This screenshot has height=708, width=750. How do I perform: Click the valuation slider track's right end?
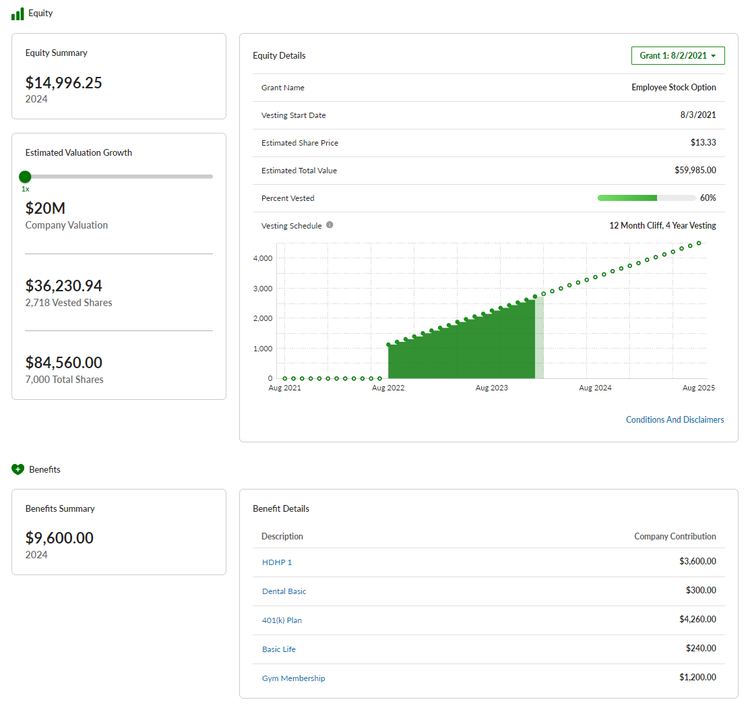pos(210,177)
